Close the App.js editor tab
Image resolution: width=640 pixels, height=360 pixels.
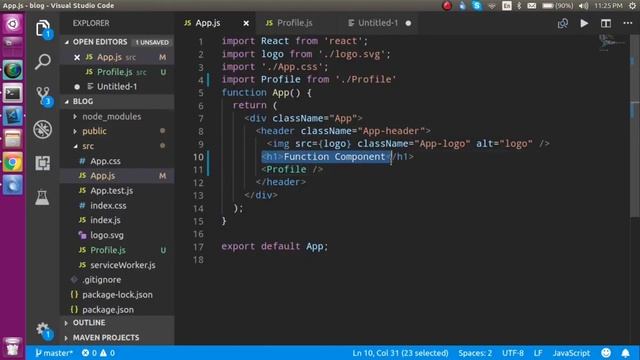click(246, 23)
